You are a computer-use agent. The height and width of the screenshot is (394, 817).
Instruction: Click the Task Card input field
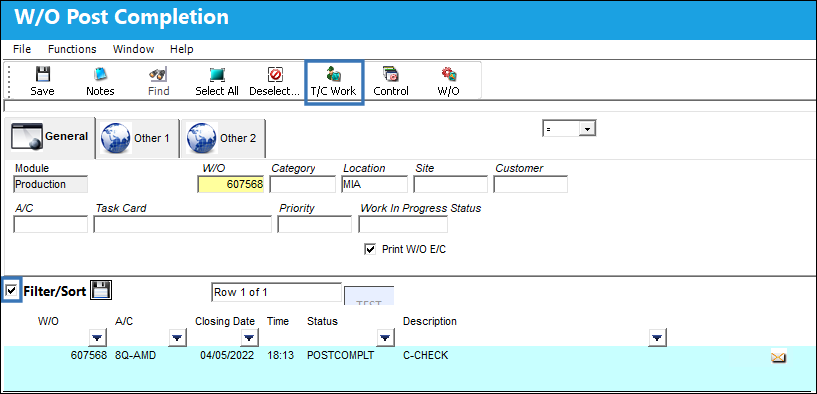(x=182, y=224)
